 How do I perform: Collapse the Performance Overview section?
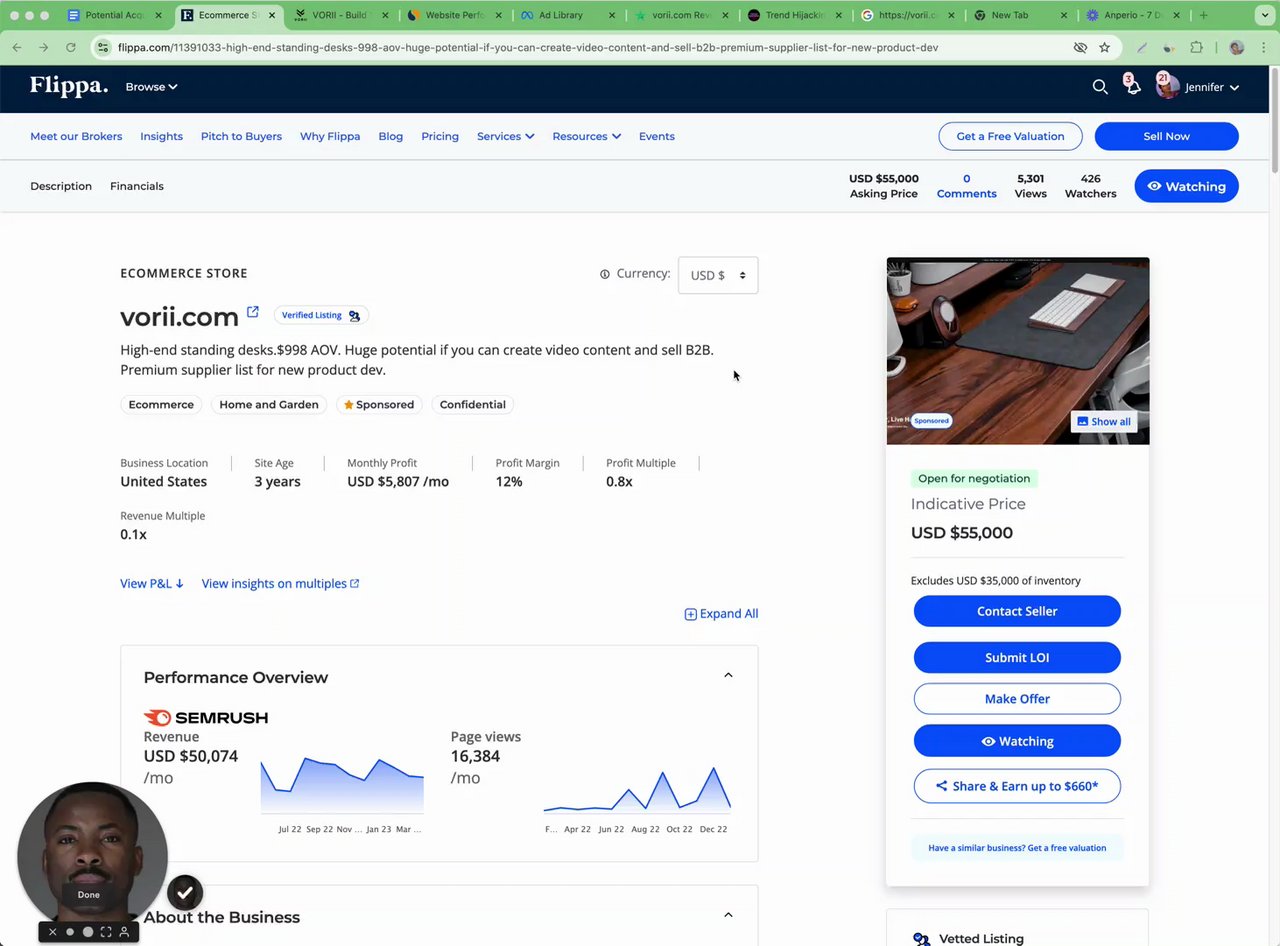click(728, 675)
